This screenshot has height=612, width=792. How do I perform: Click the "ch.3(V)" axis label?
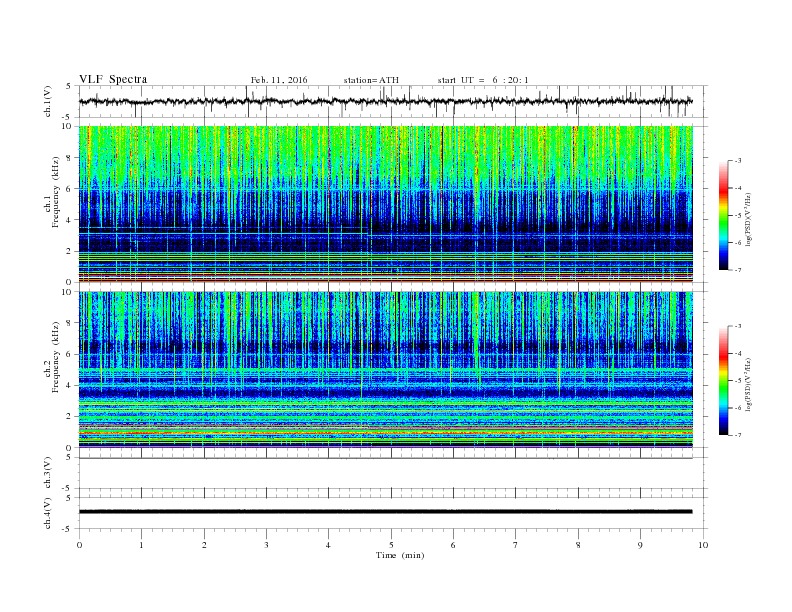[48, 473]
